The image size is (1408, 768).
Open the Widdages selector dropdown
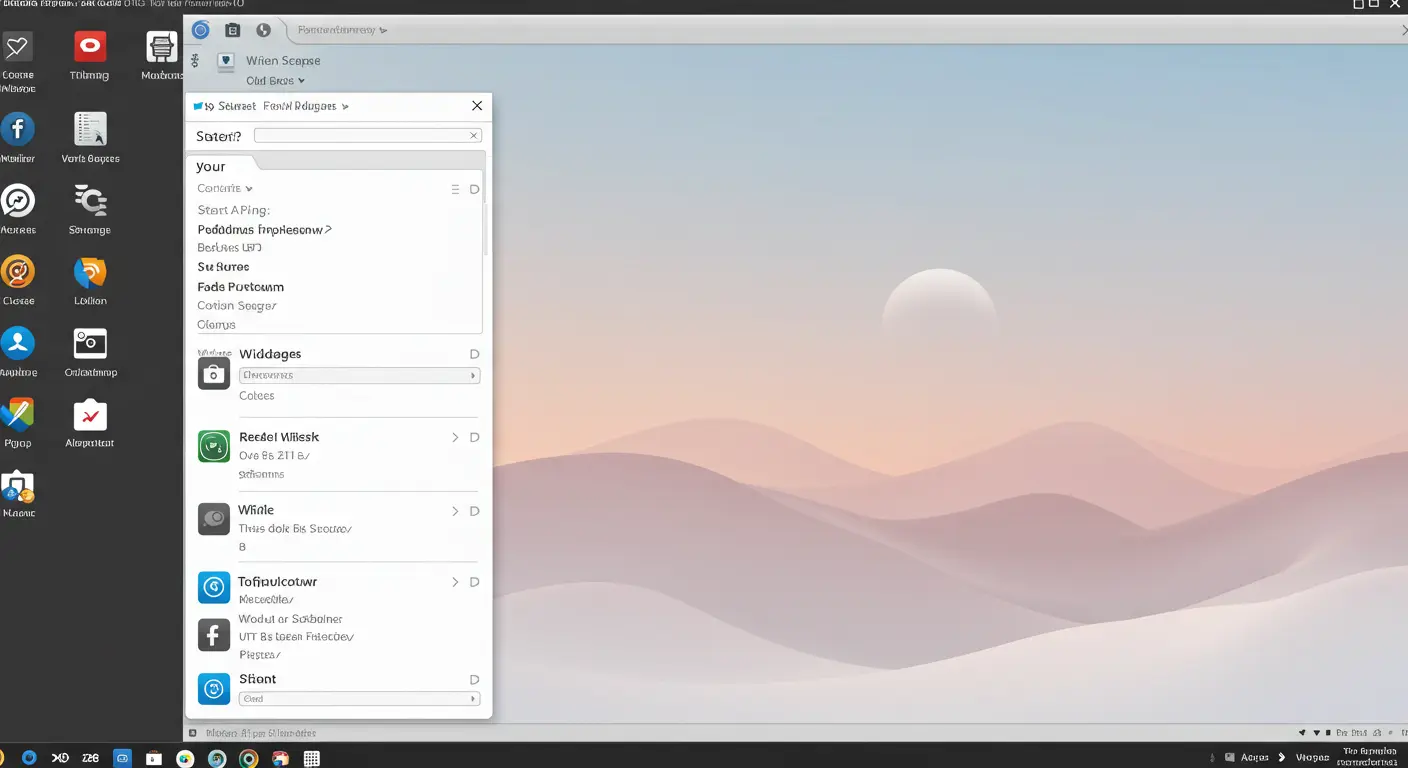click(359, 375)
